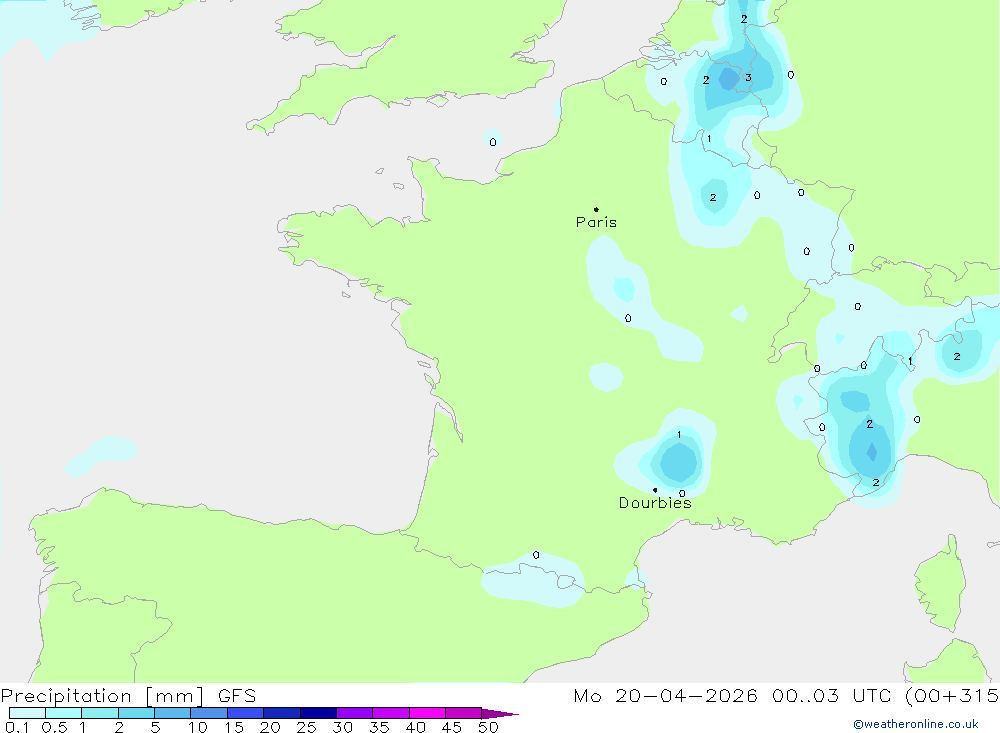Click the '0' value in the English Channel

pos(492,142)
